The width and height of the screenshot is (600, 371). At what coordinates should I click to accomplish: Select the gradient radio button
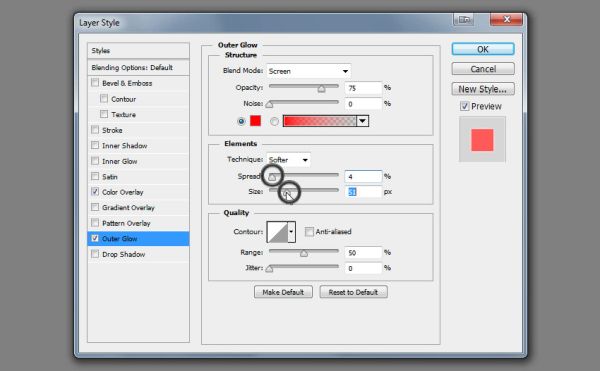point(274,121)
